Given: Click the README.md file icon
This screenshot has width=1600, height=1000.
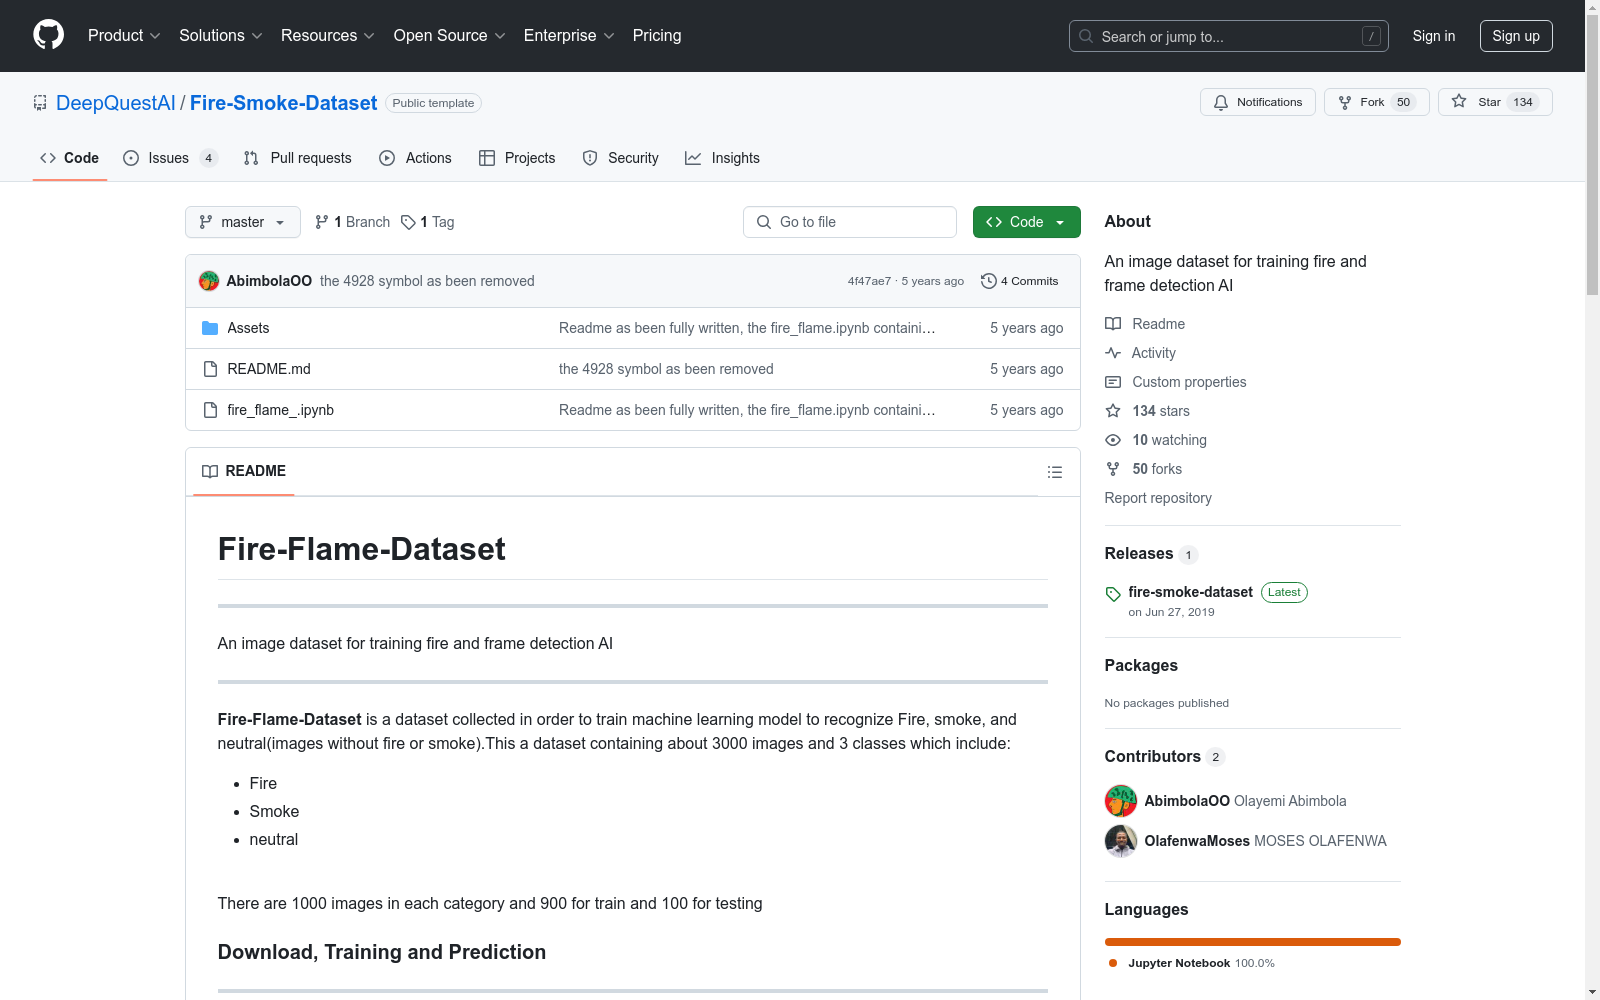Looking at the screenshot, I should tap(210, 369).
